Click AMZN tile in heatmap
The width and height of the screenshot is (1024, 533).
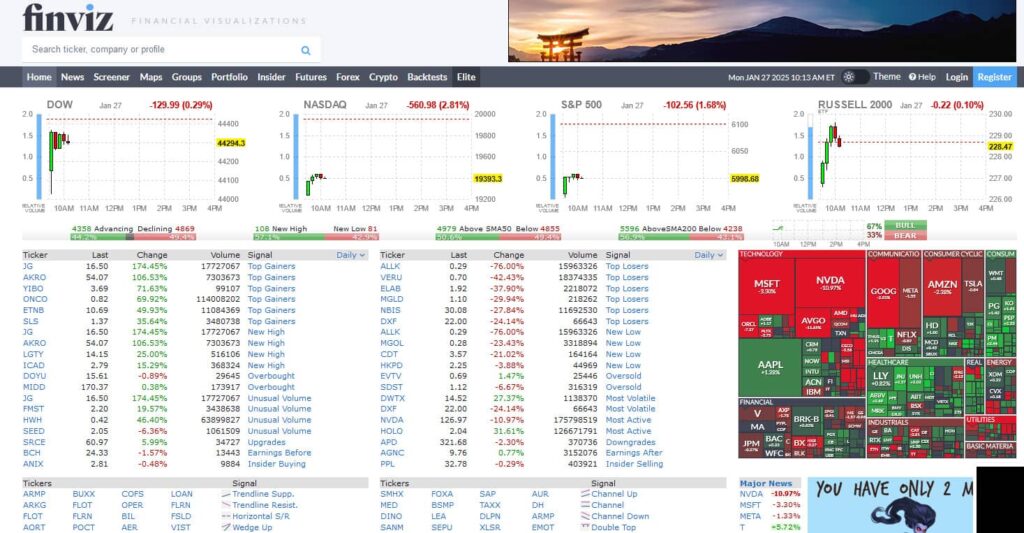point(942,287)
